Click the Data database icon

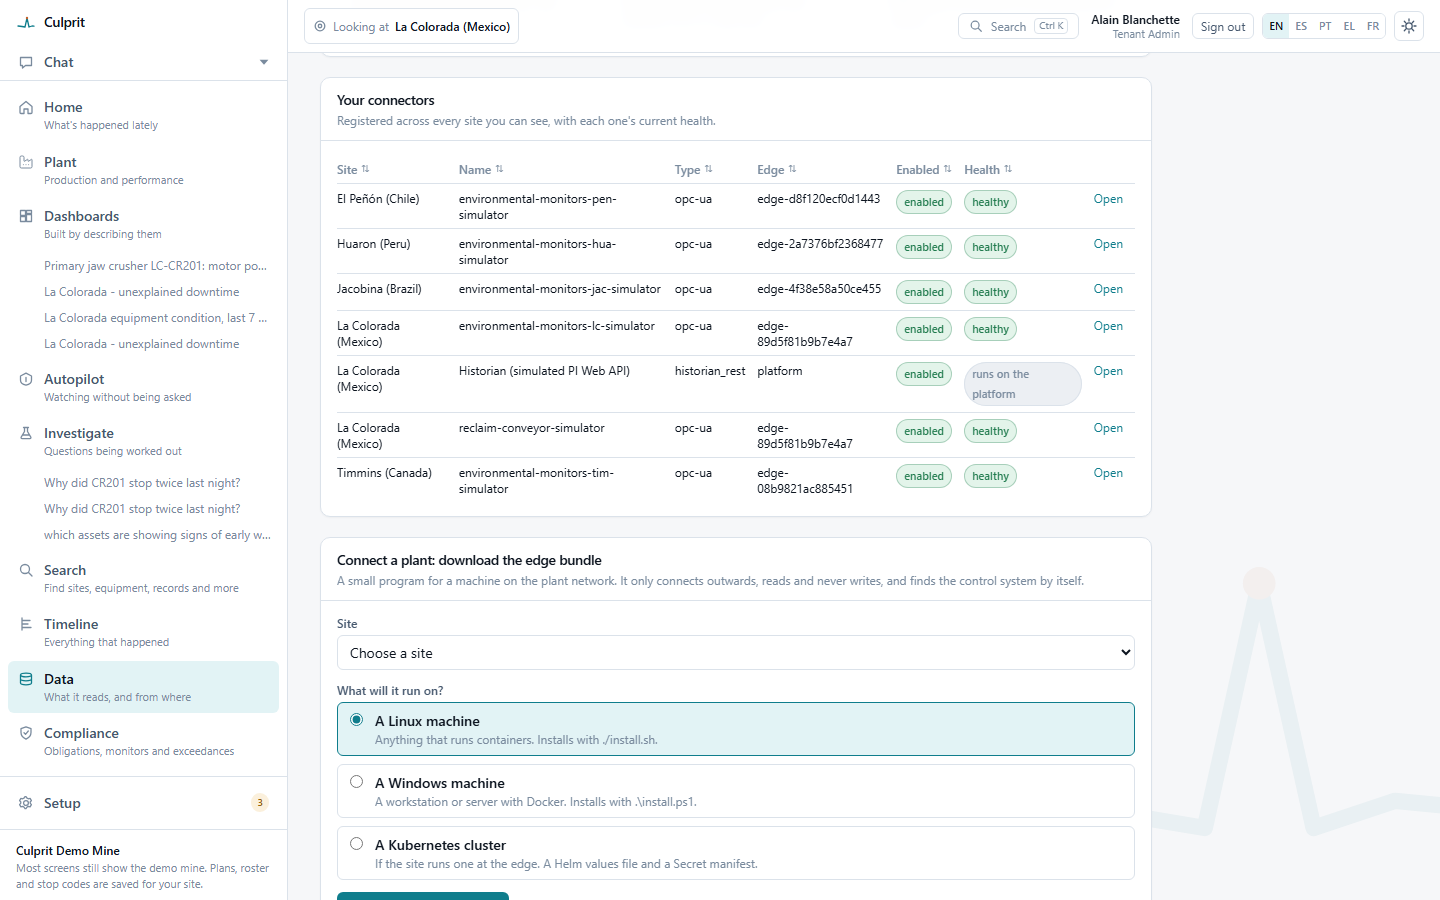(x=26, y=679)
